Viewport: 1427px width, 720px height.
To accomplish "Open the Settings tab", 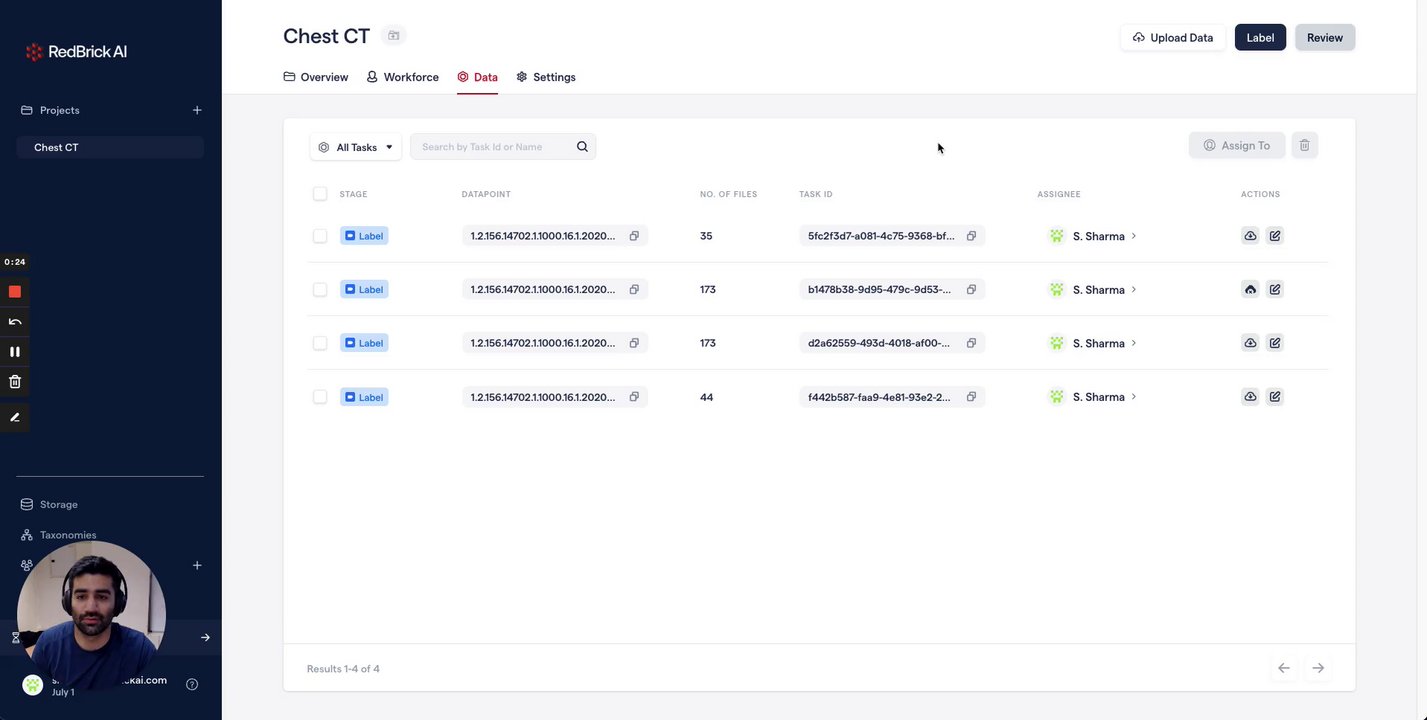I will (x=546, y=77).
